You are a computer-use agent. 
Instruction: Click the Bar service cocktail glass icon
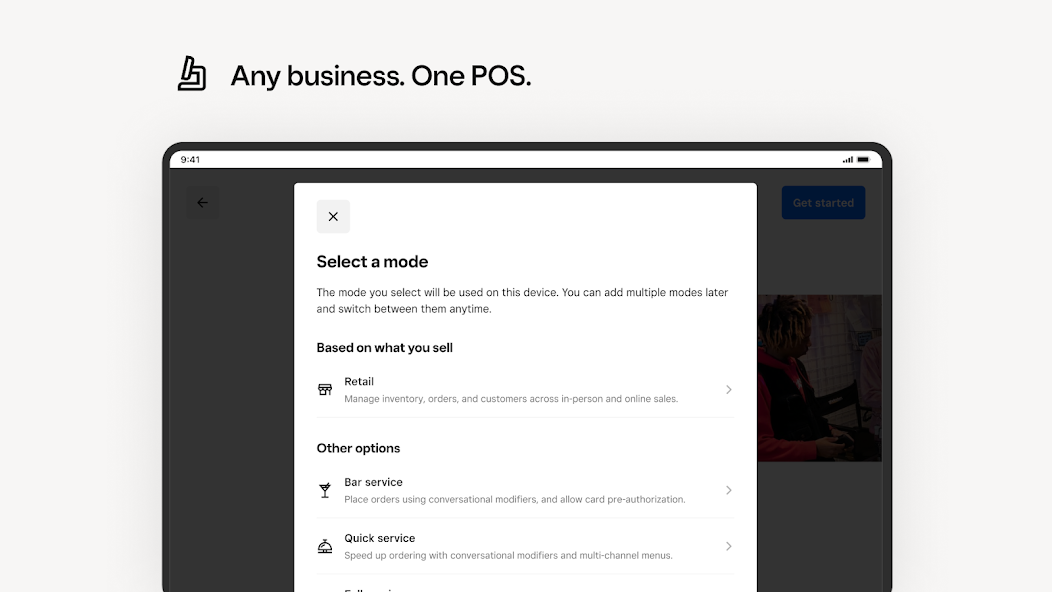325,490
